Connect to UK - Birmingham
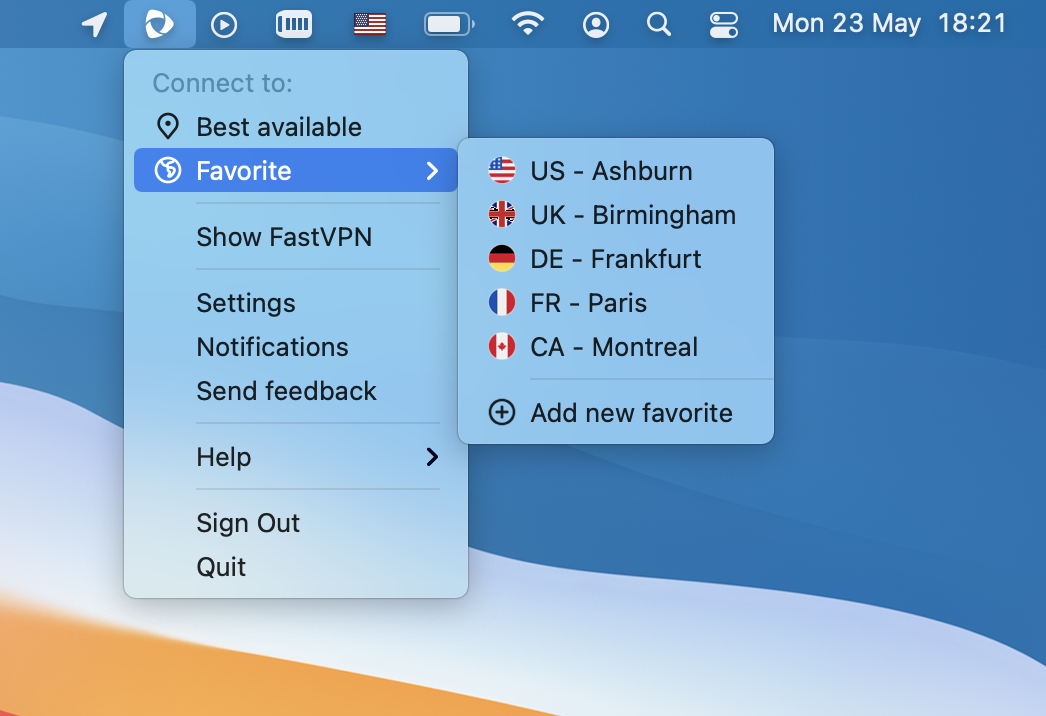This screenshot has width=1046, height=716. [616, 215]
